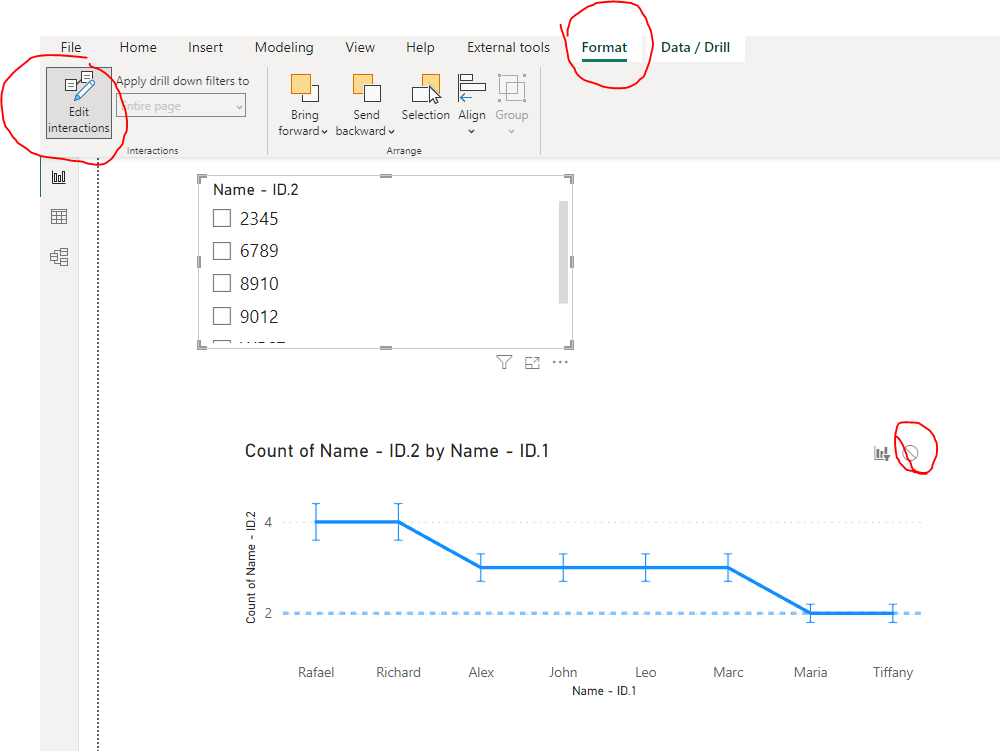
Task: Click the x-axis title Name - ID.1
Action: (604, 690)
